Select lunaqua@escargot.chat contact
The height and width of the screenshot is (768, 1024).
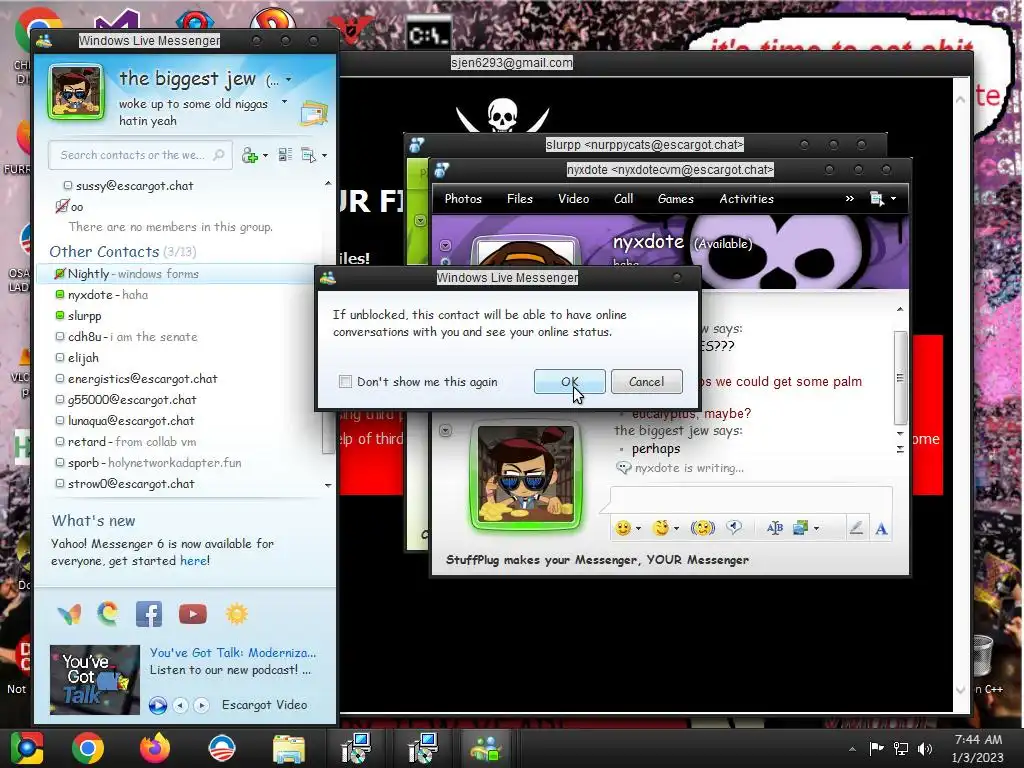click(x=176, y=421)
